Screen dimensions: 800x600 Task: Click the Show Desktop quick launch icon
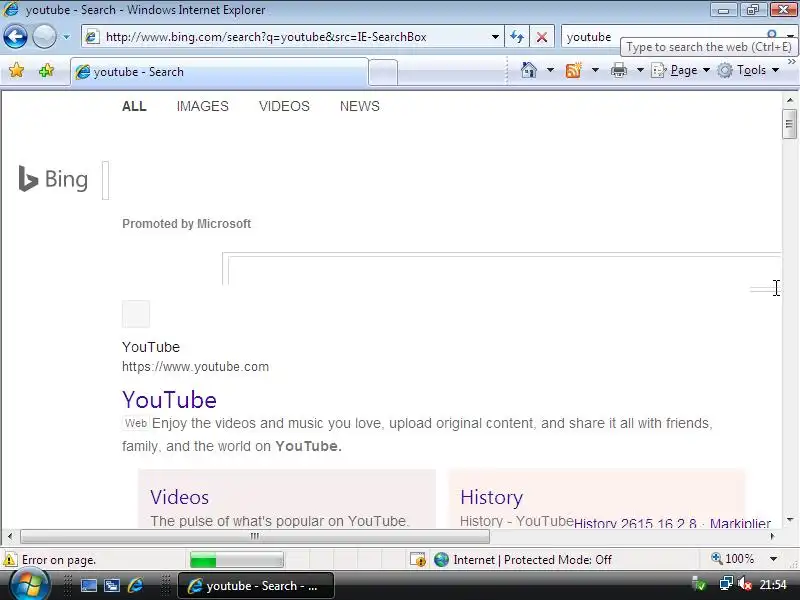tap(89, 586)
